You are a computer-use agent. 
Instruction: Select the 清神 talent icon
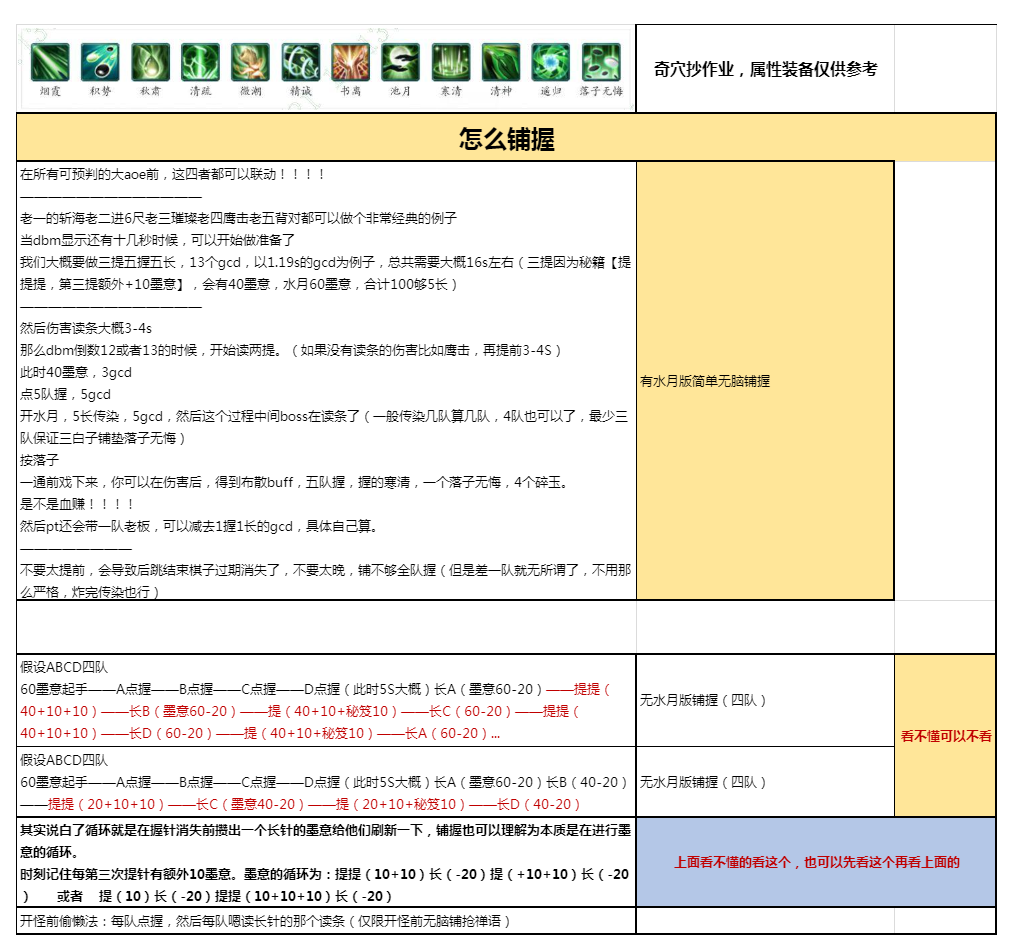click(x=500, y=62)
